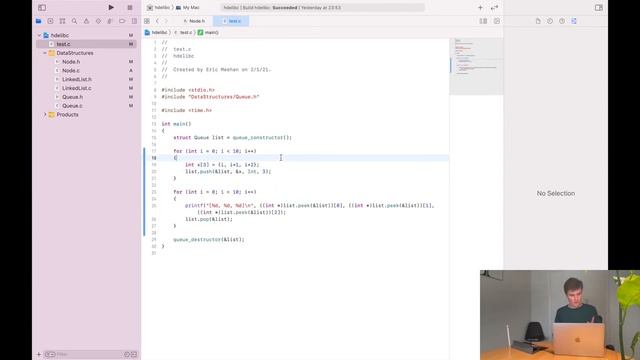The width and height of the screenshot is (640, 360).
Task: Click the hdelibc scheme selector
Action: pyautogui.click(x=158, y=7)
